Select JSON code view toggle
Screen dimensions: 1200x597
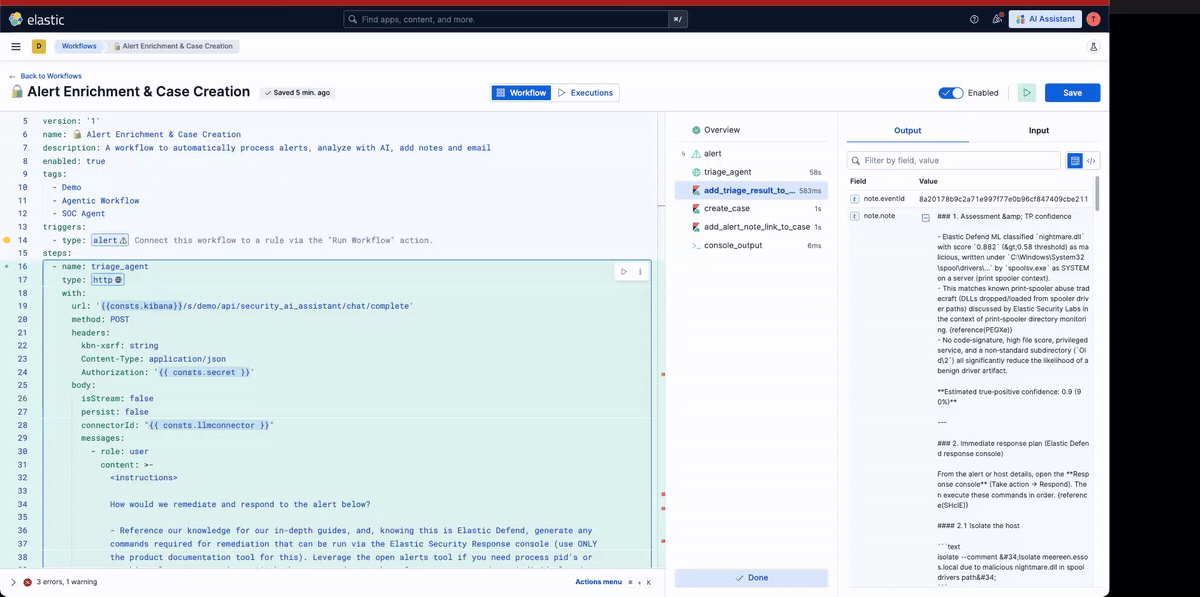(x=1091, y=160)
